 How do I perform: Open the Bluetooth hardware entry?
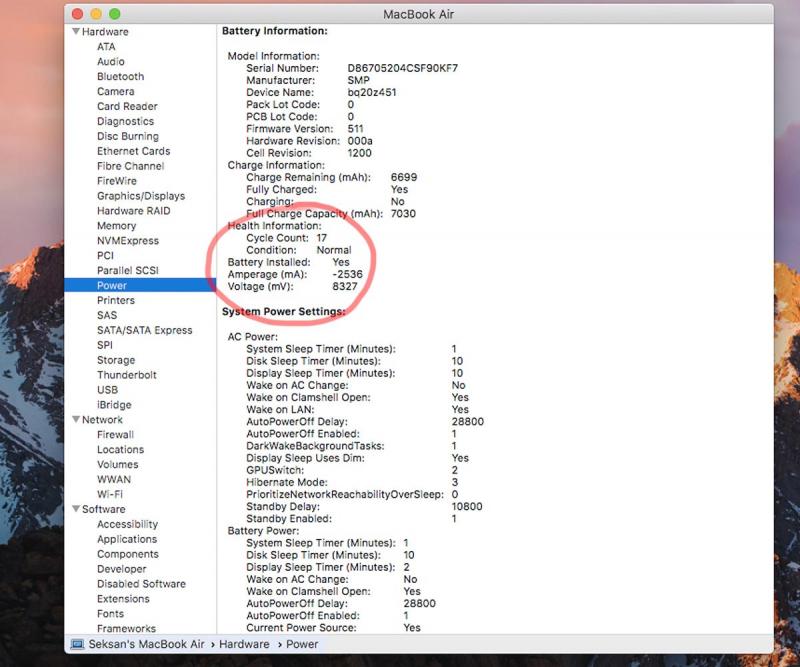(120, 77)
